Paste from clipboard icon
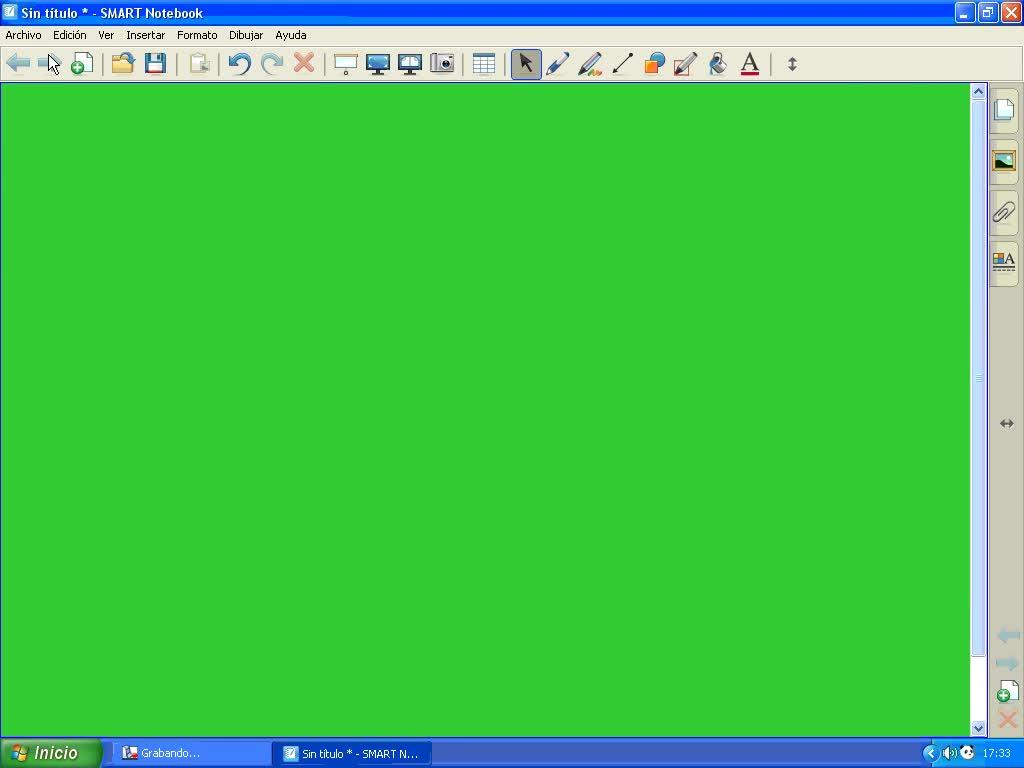The width and height of the screenshot is (1024, 768). (199, 63)
